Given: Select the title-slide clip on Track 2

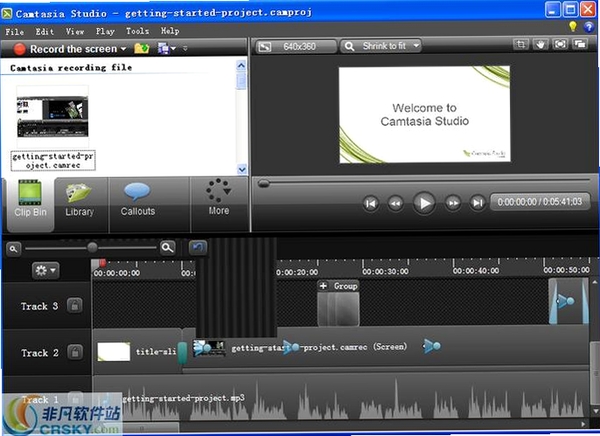Looking at the screenshot, I should 136,352.
